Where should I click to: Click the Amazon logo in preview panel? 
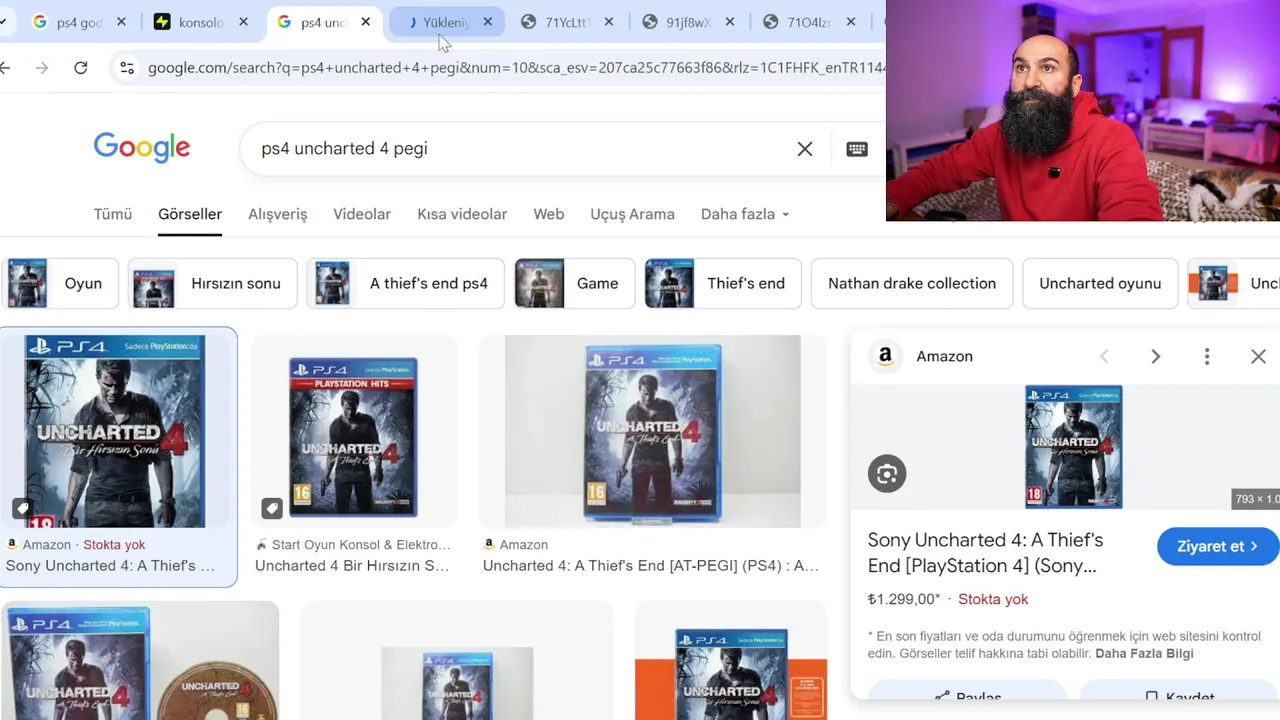point(885,356)
